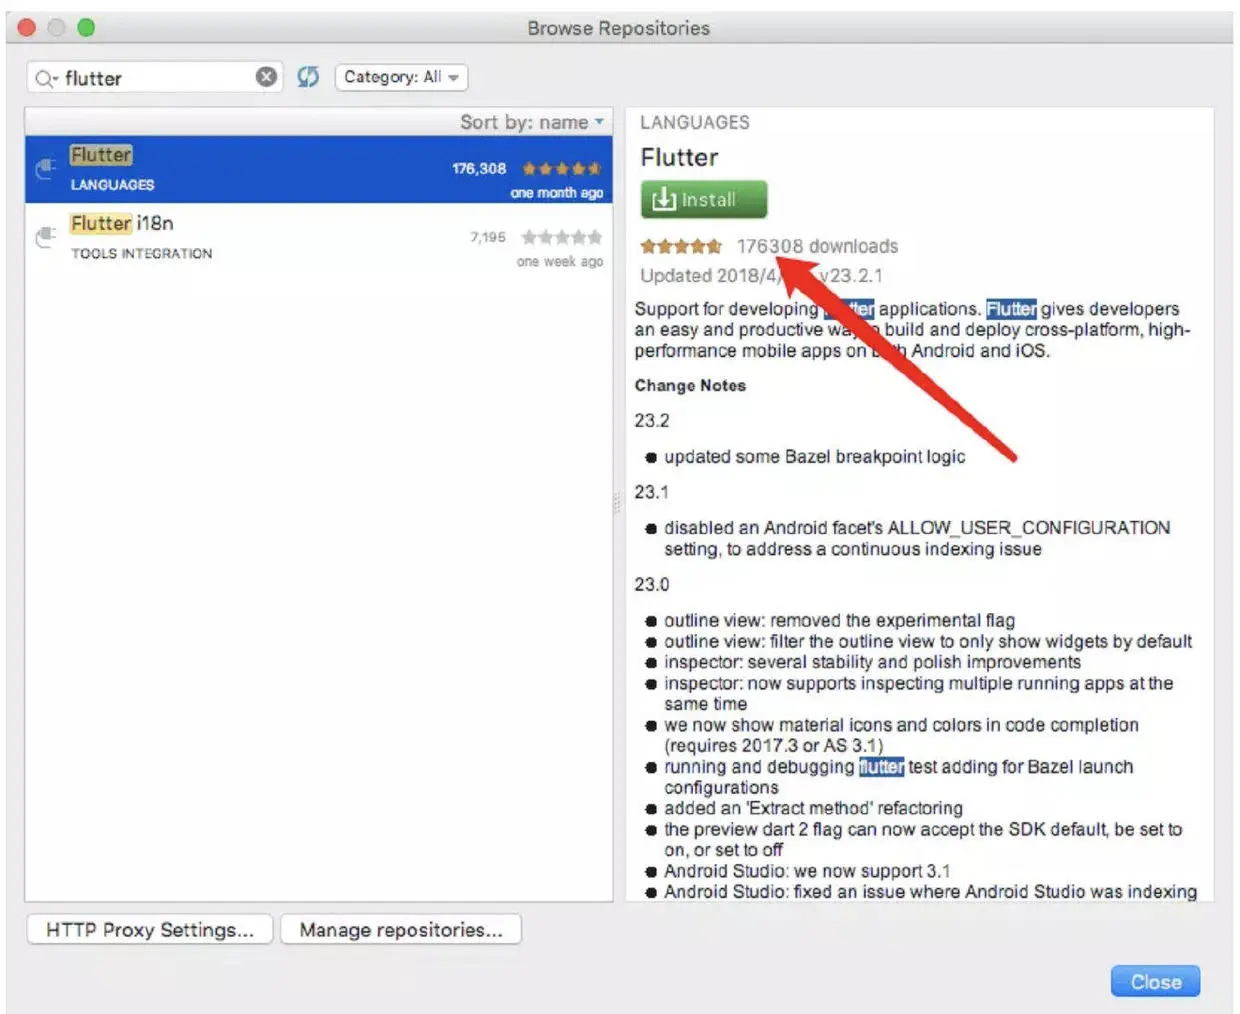
Task: Click the Change Notes heading
Action: 690,385
